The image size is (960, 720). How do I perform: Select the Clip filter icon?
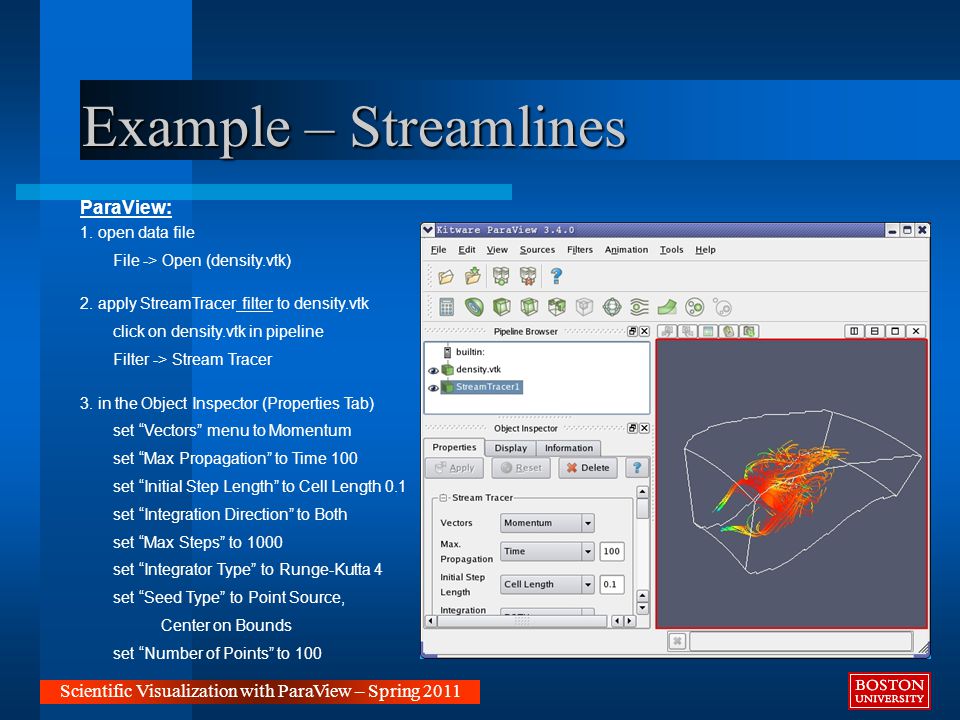(501, 307)
